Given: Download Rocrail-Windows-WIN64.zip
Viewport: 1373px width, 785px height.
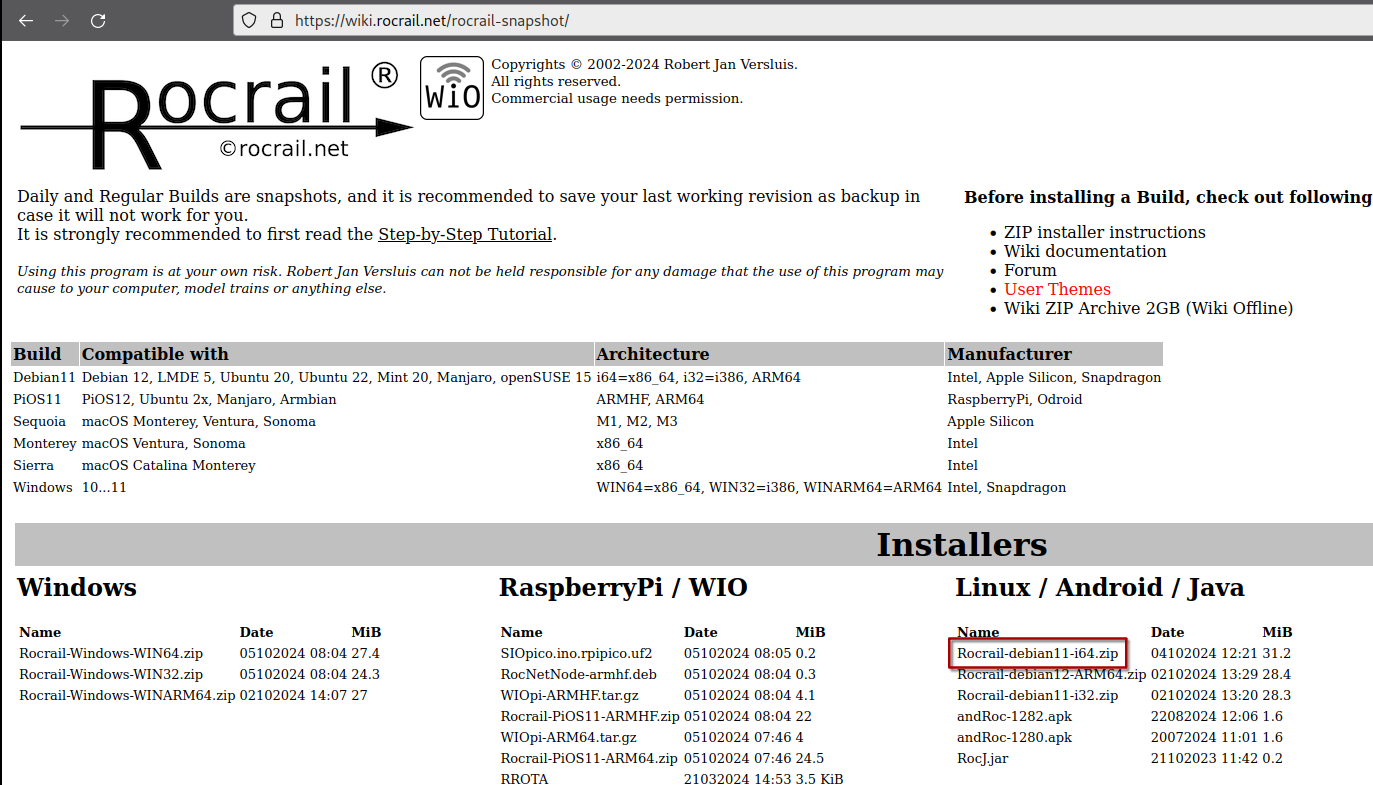Looking at the screenshot, I should pos(111,653).
